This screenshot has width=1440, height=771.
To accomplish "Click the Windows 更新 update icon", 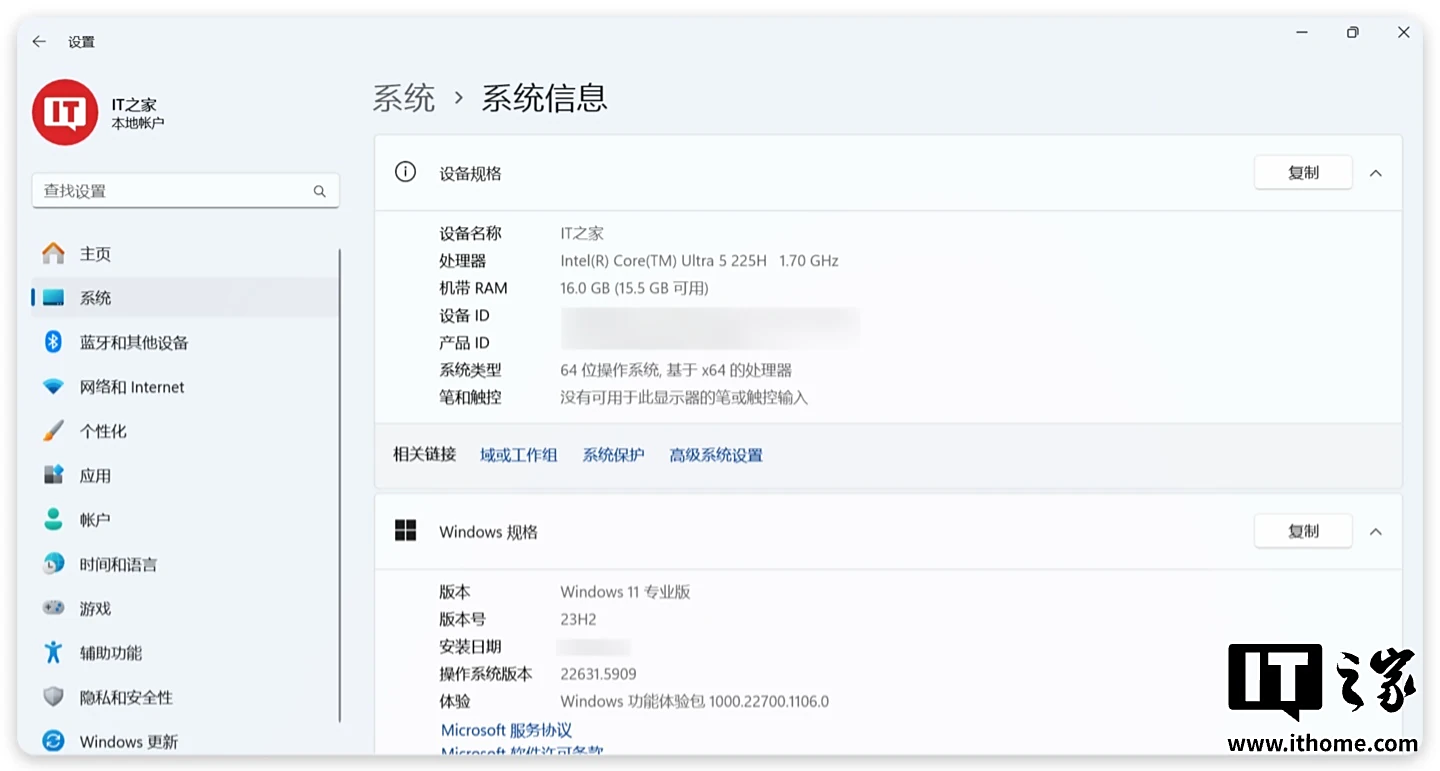I will click(x=54, y=741).
